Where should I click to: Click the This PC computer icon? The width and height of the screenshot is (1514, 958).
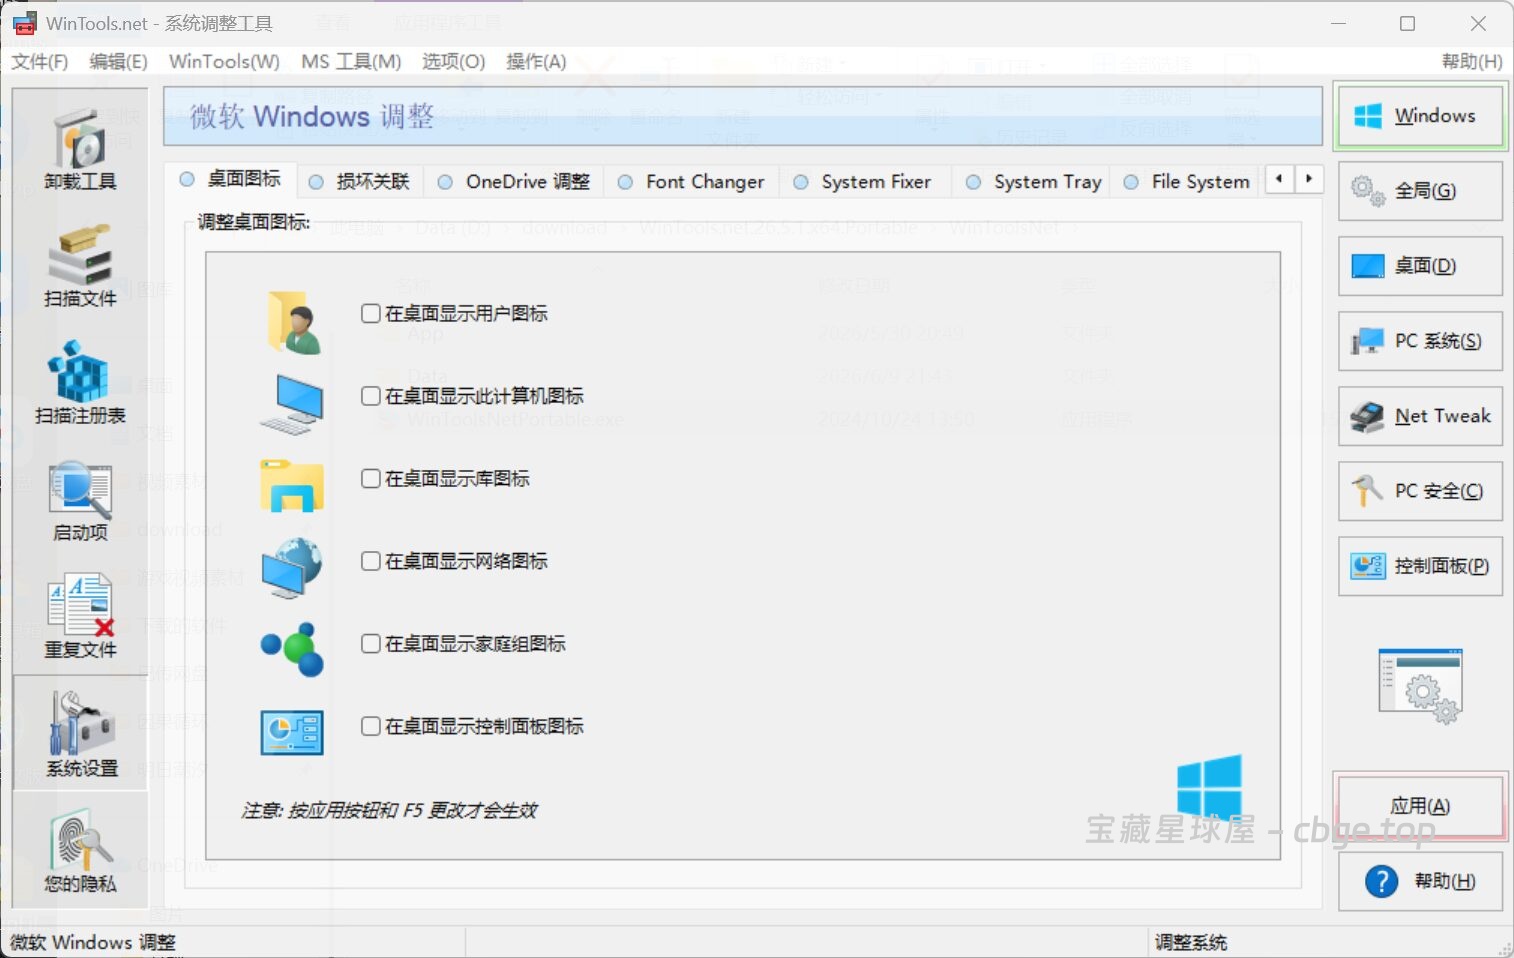(293, 404)
